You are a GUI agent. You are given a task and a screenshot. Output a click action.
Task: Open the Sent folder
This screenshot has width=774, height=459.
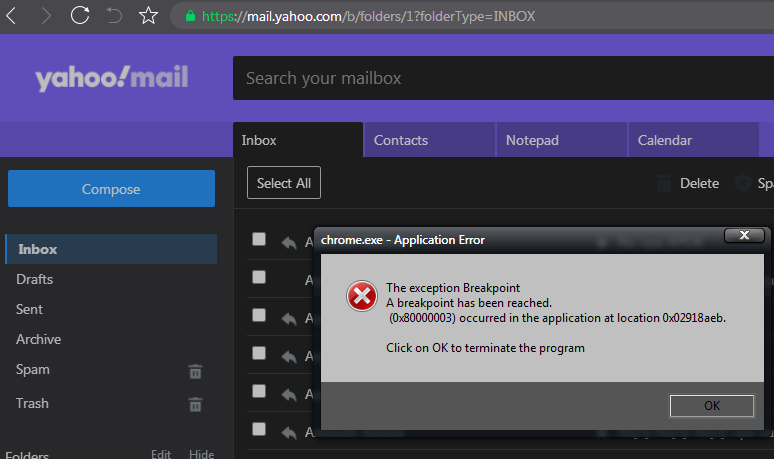point(29,309)
